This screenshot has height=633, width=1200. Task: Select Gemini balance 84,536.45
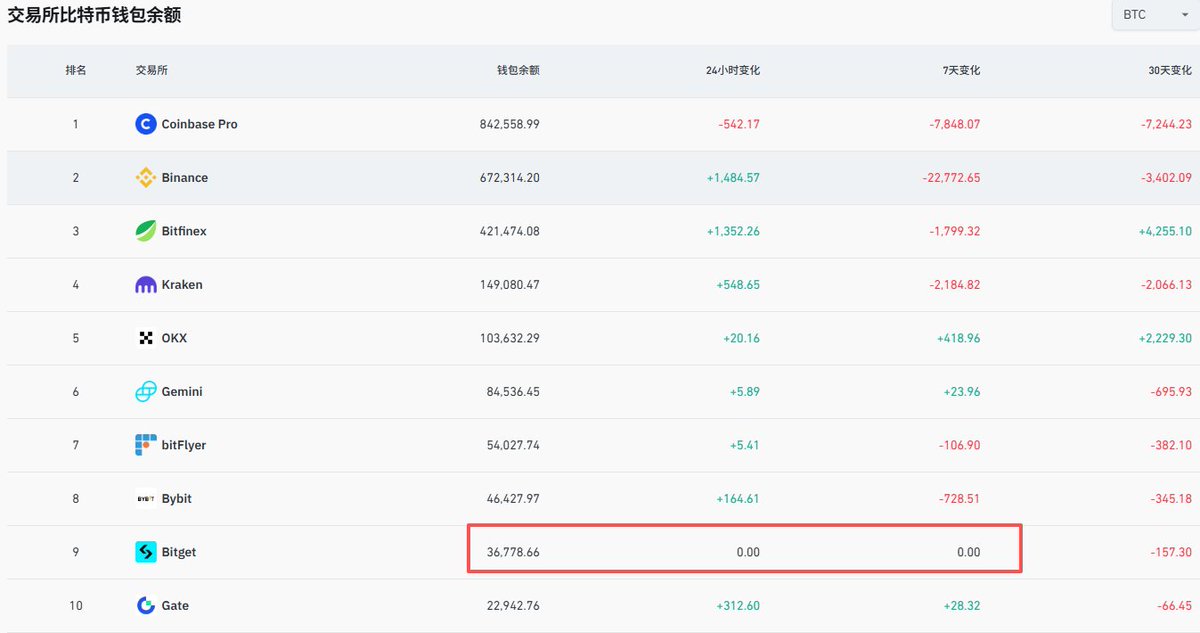(513, 392)
